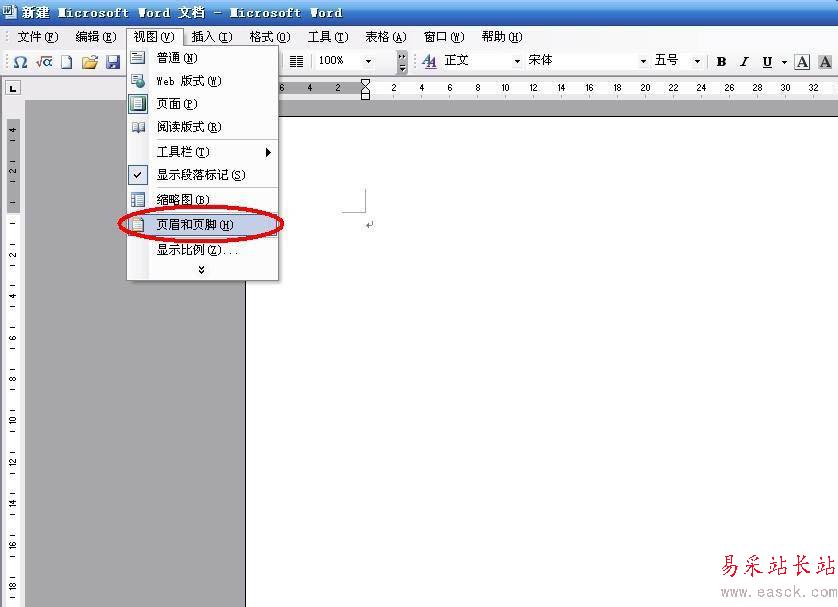Open the font 宋体 dropdown arrow
Viewport: 838px width, 607px height.
pyautogui.click(x=643, y=61)
